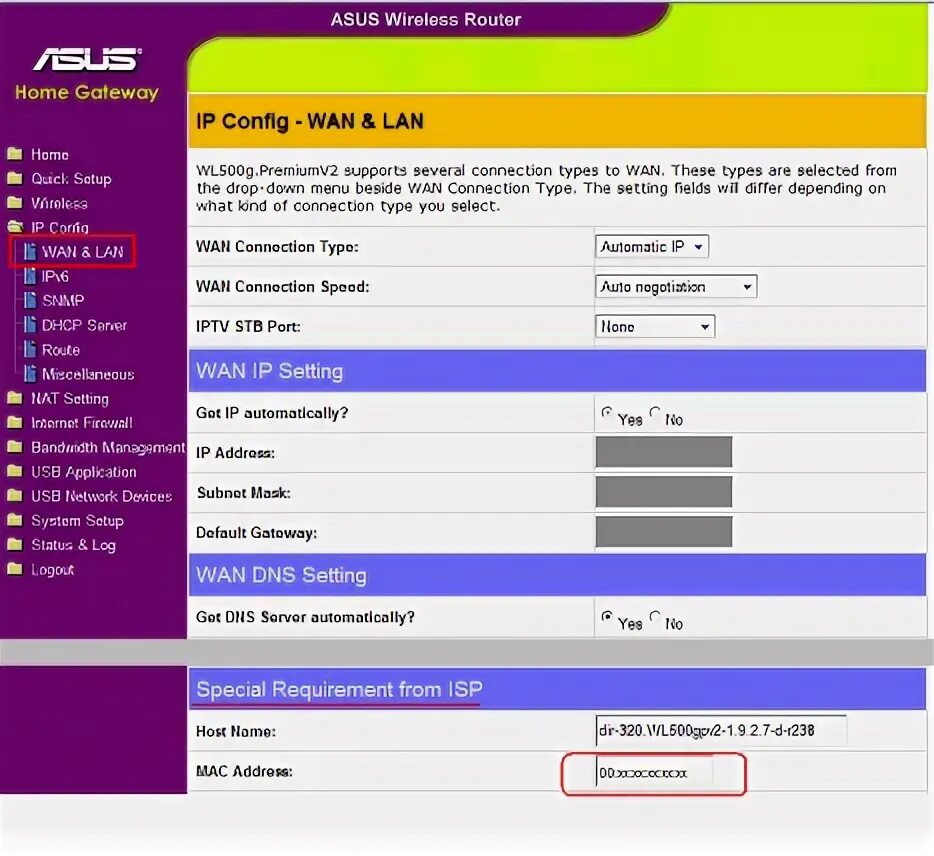Open the WAN Connection Speed dropdown
Viewport: 934px width, 856px height.
(676, 287)
